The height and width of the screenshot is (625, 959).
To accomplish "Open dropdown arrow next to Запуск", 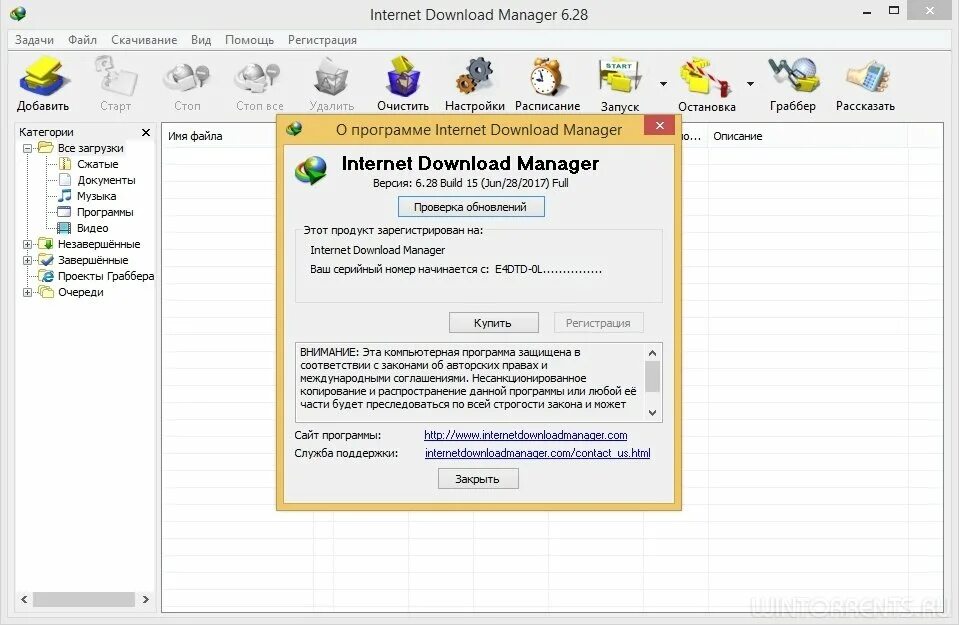I will point(663,84).
